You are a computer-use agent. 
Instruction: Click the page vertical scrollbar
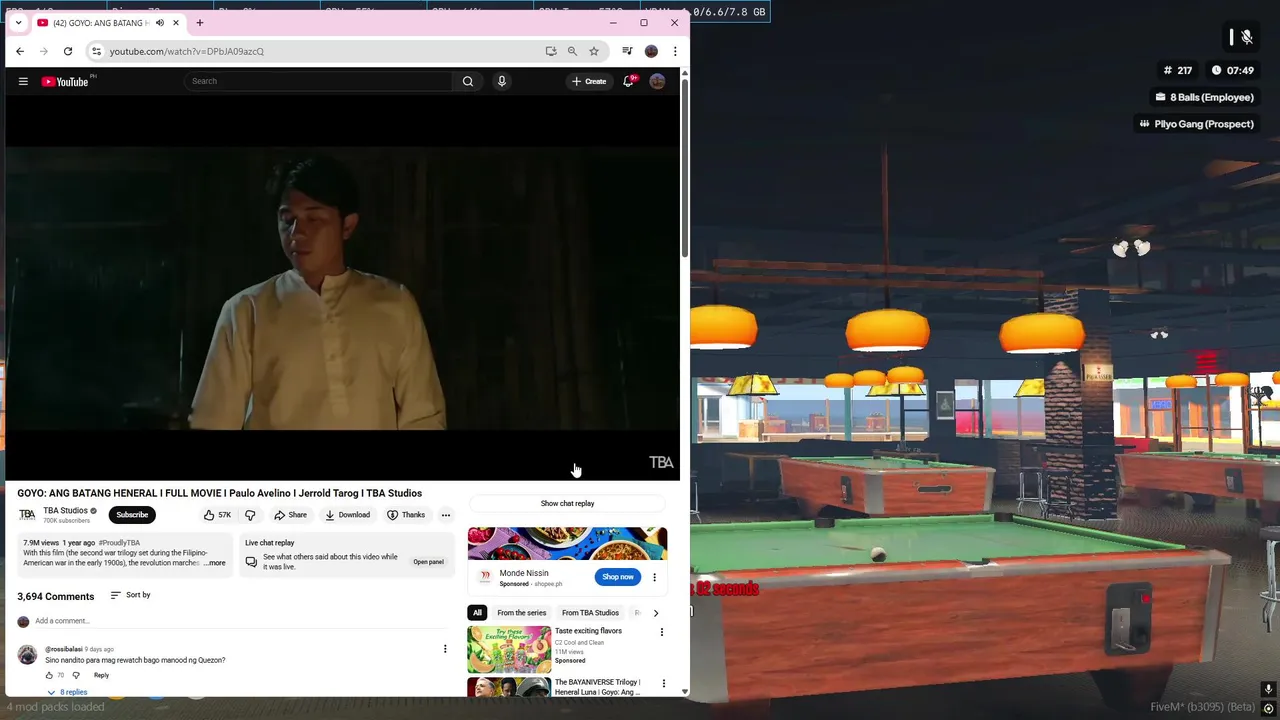click(685, 170)
